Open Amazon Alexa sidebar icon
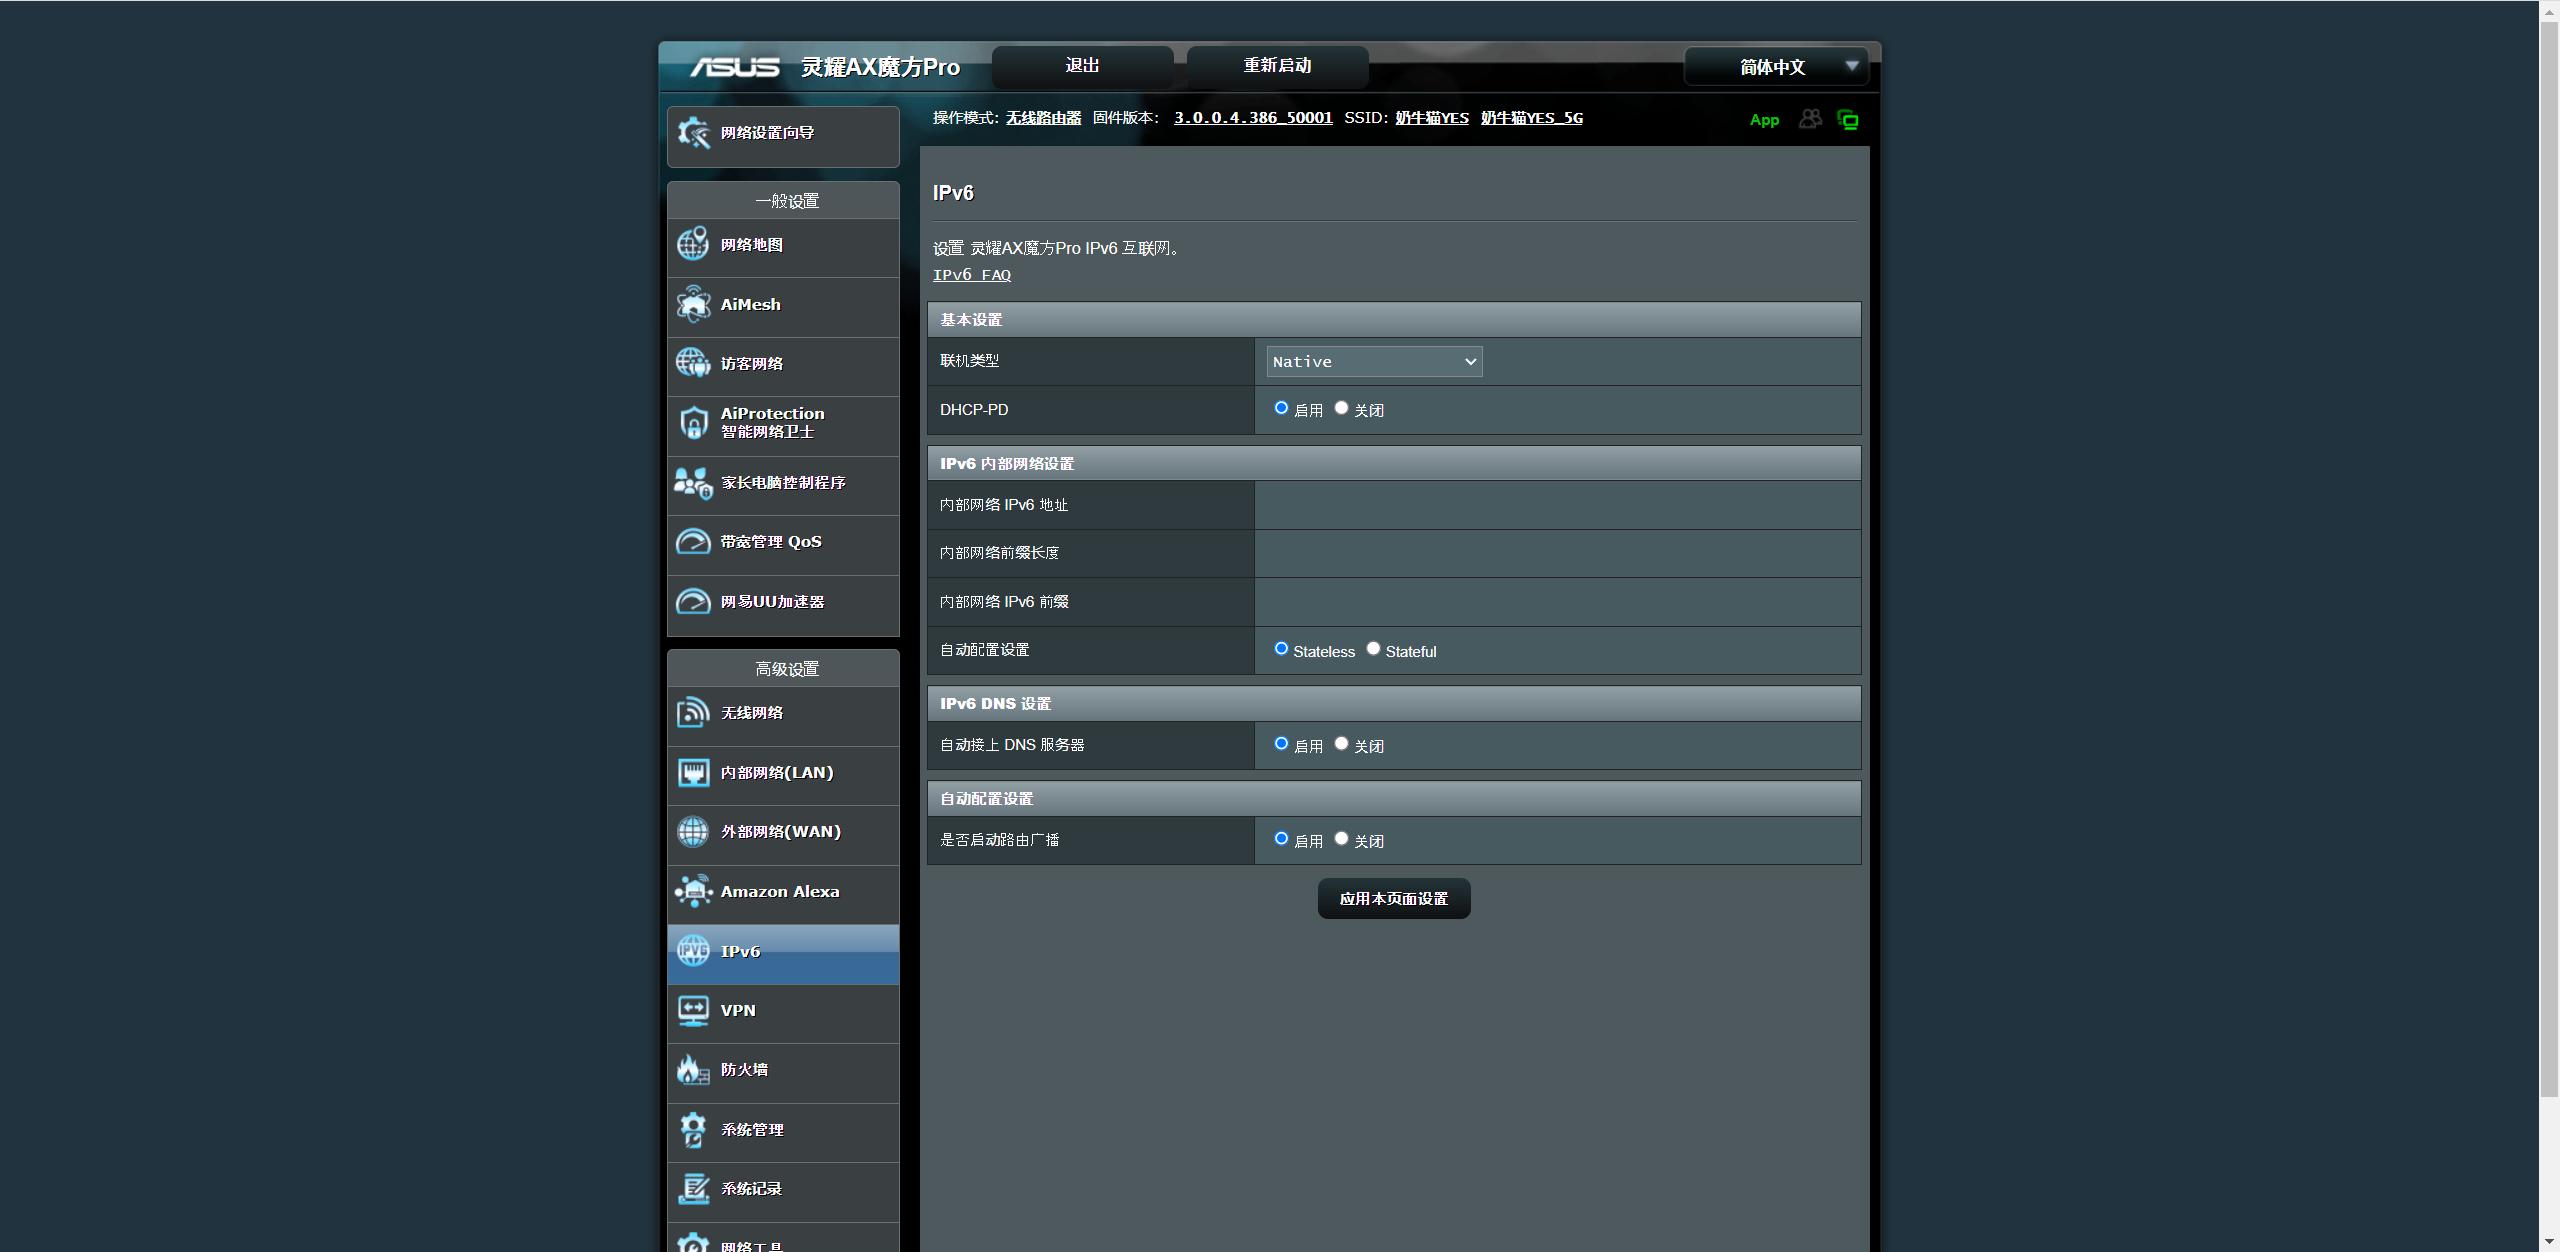This screenshot has height=1252, width=2560. (693, 891)
